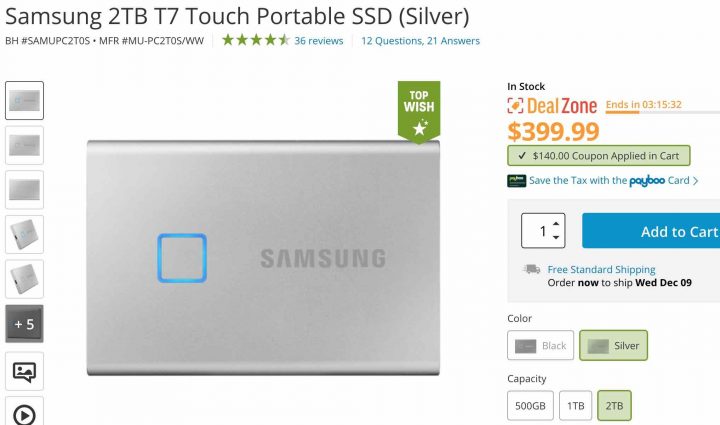
Task: Click the shipping truck icon
Action: click(532, 269)
